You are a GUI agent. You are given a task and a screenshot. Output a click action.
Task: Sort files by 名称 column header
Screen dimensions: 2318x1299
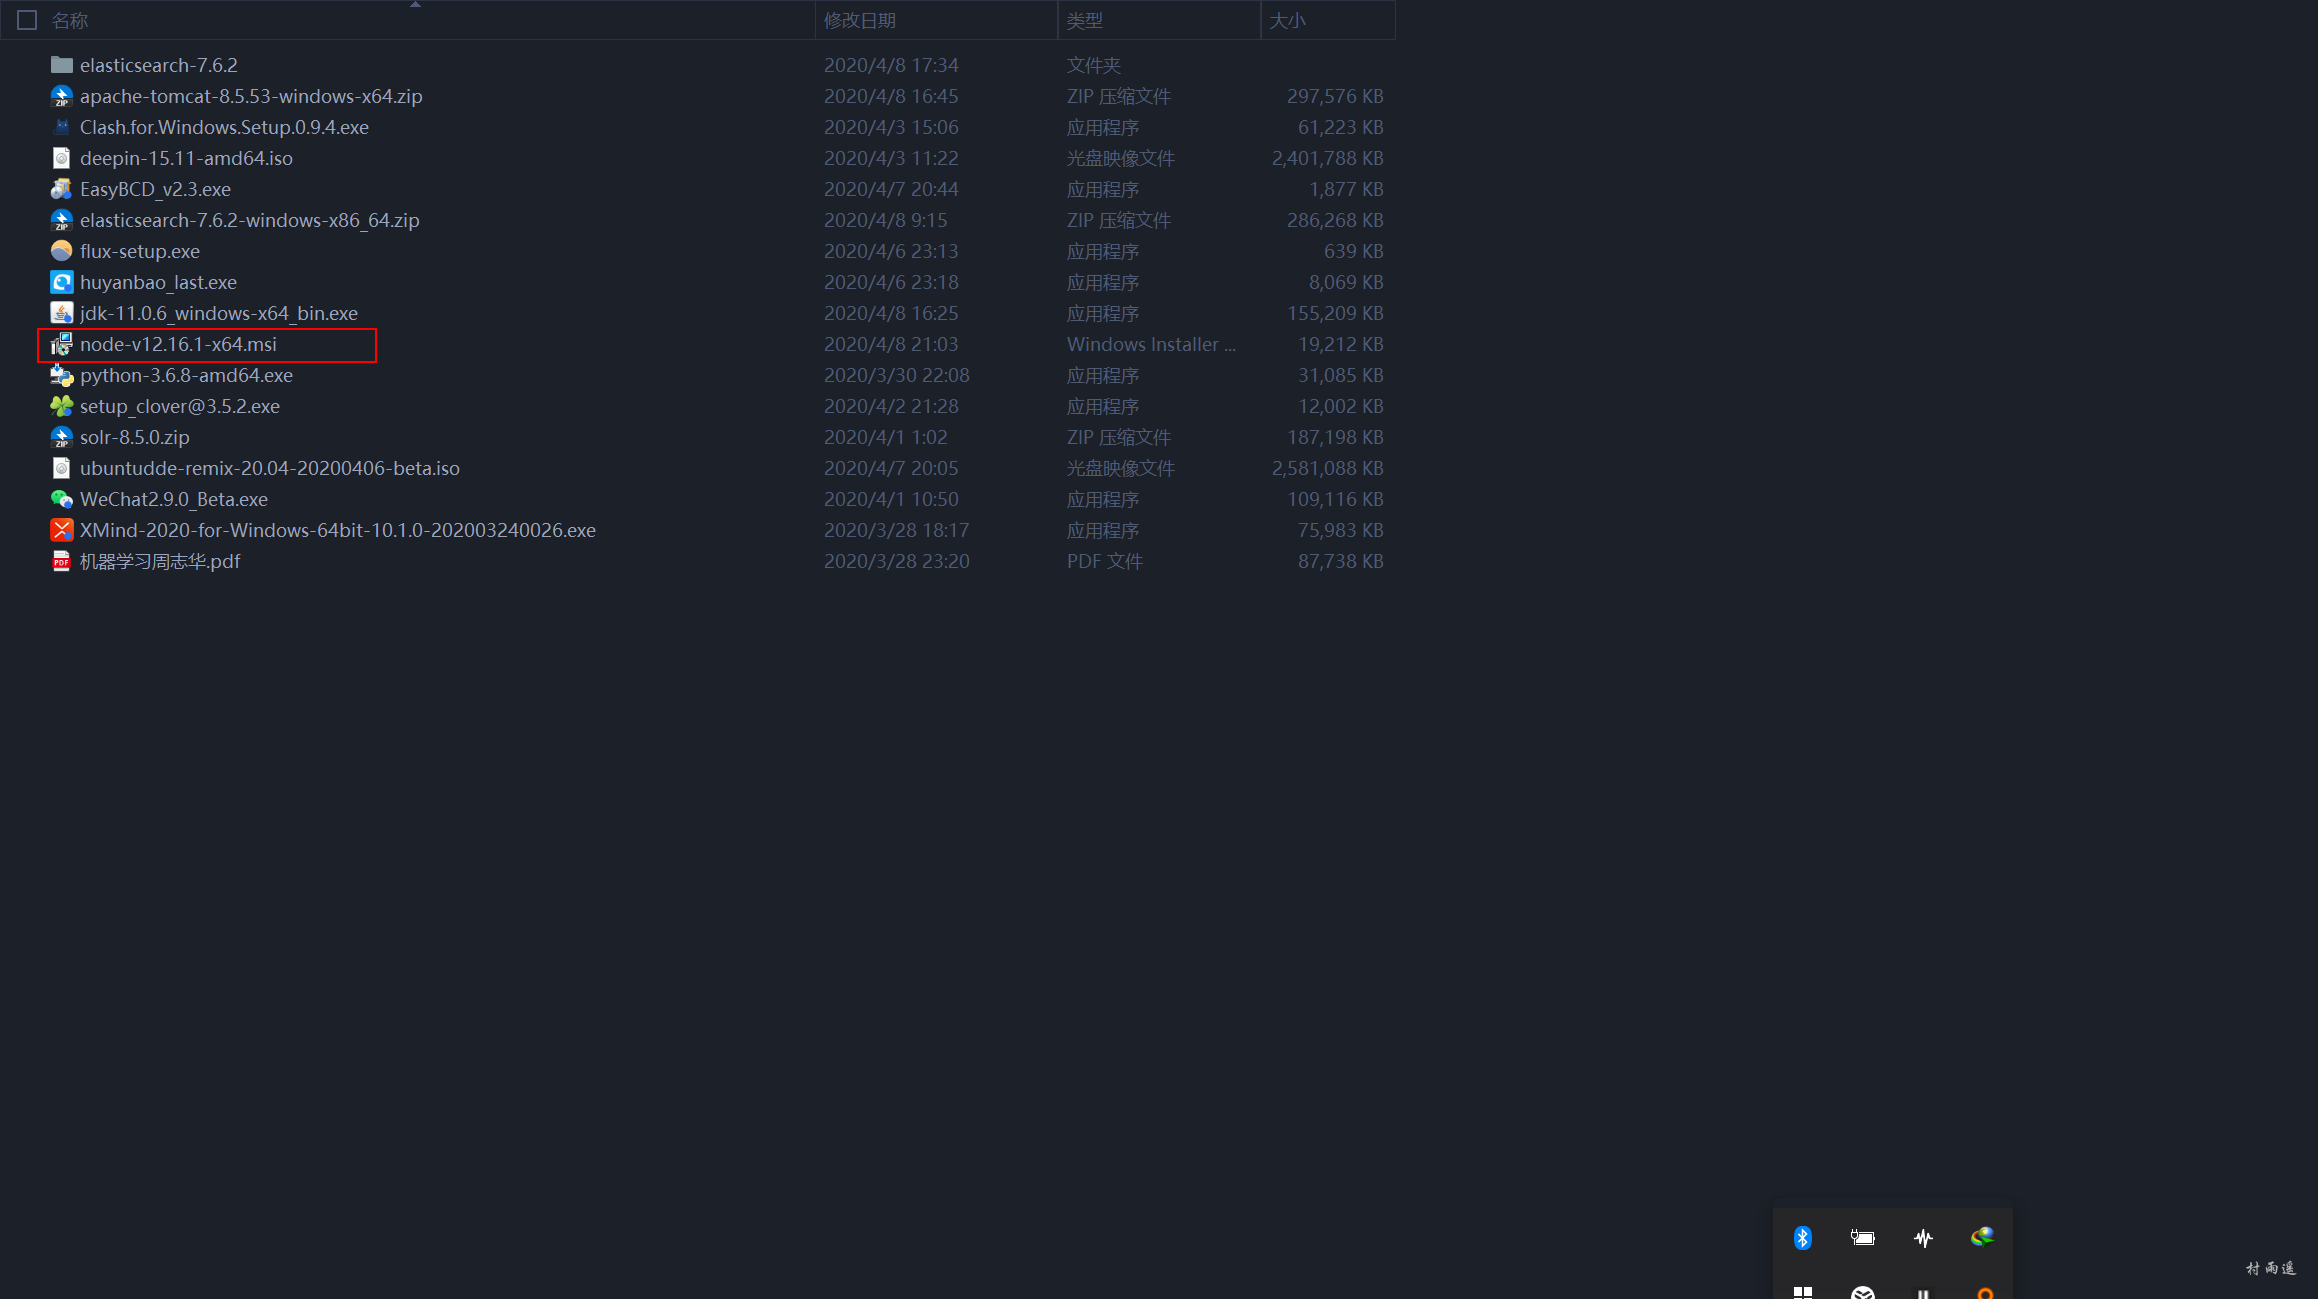point(70,20)
